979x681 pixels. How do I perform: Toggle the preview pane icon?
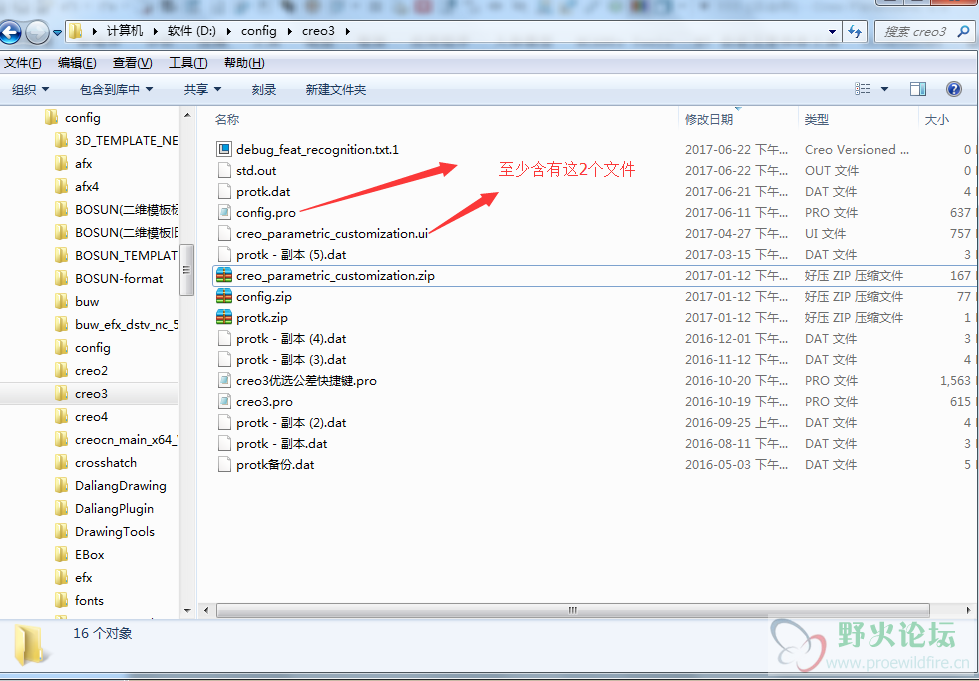[918, 89]
